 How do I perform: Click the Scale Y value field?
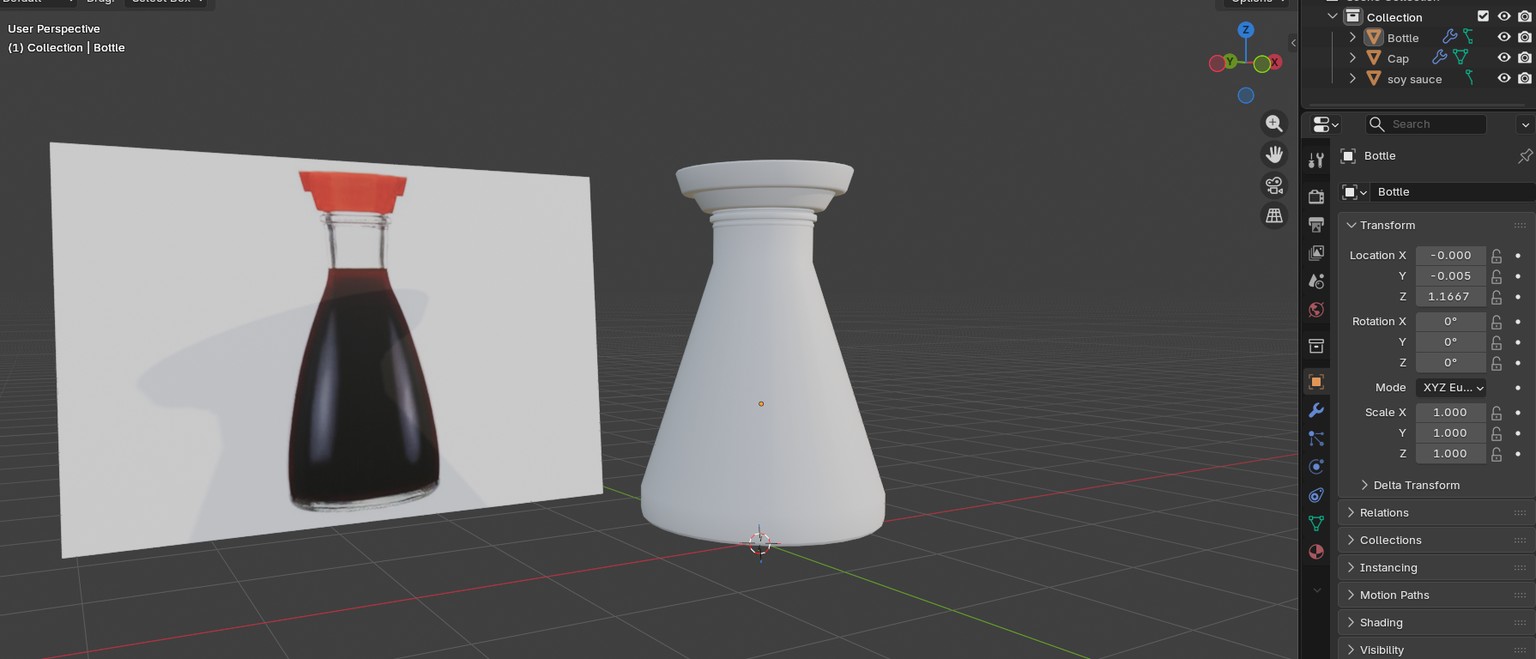click(x=1451, y=433)
